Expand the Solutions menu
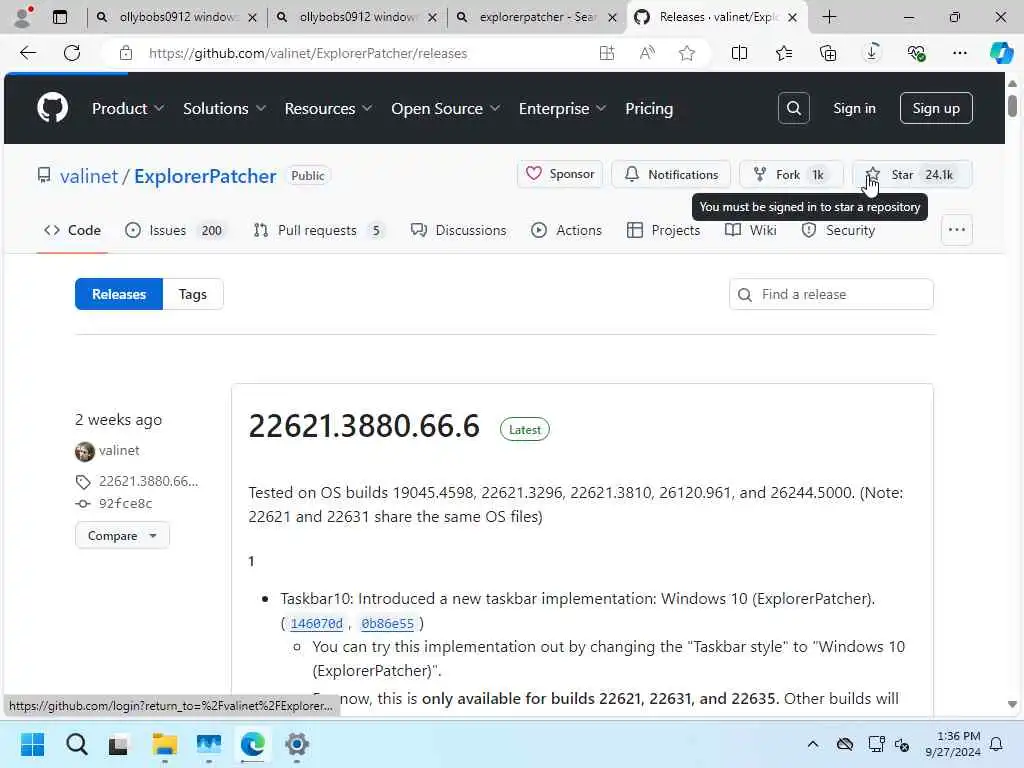This screenshot has width=1024, height=768. click(224, 108)
